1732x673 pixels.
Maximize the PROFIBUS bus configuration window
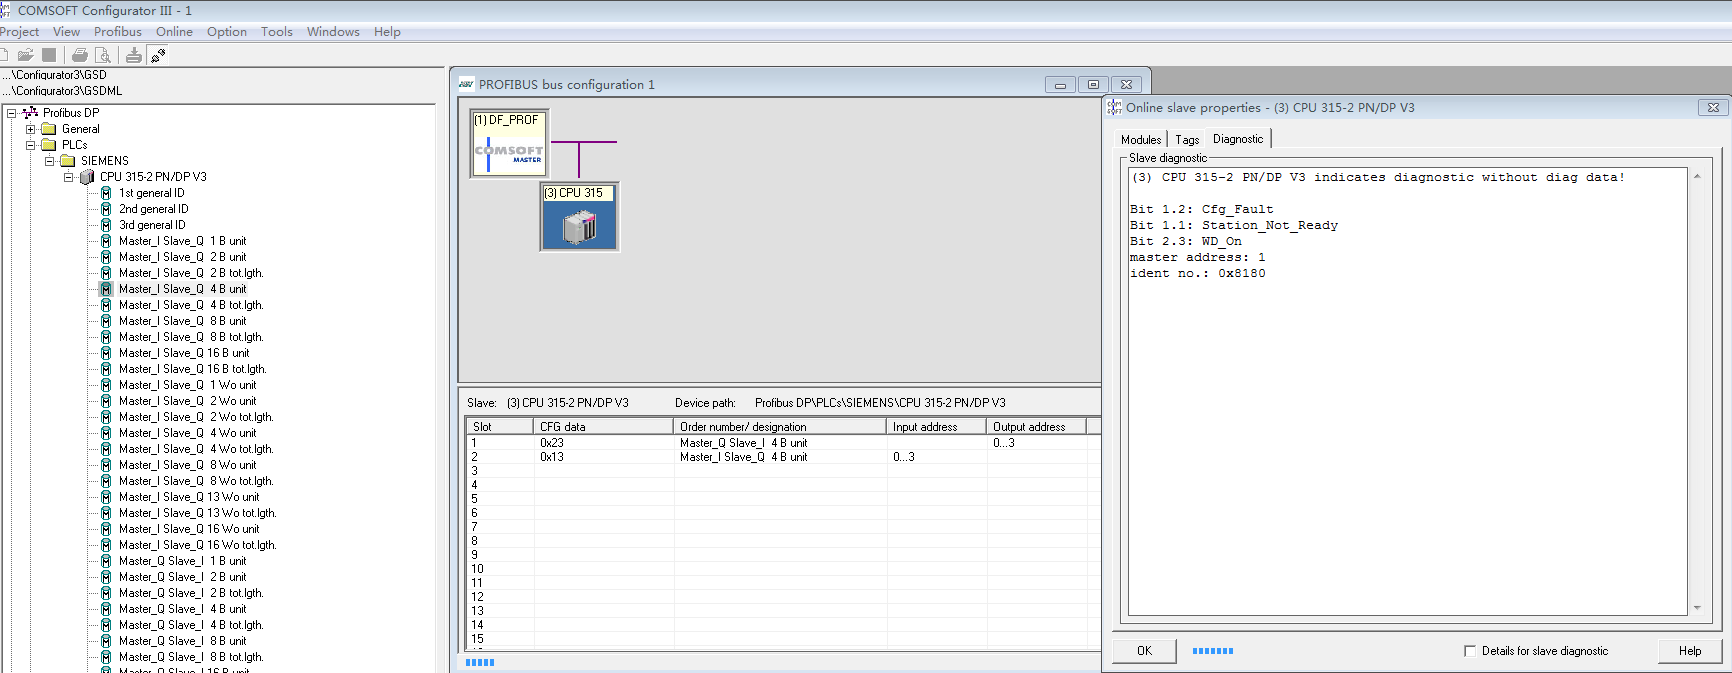(1093, 85)
